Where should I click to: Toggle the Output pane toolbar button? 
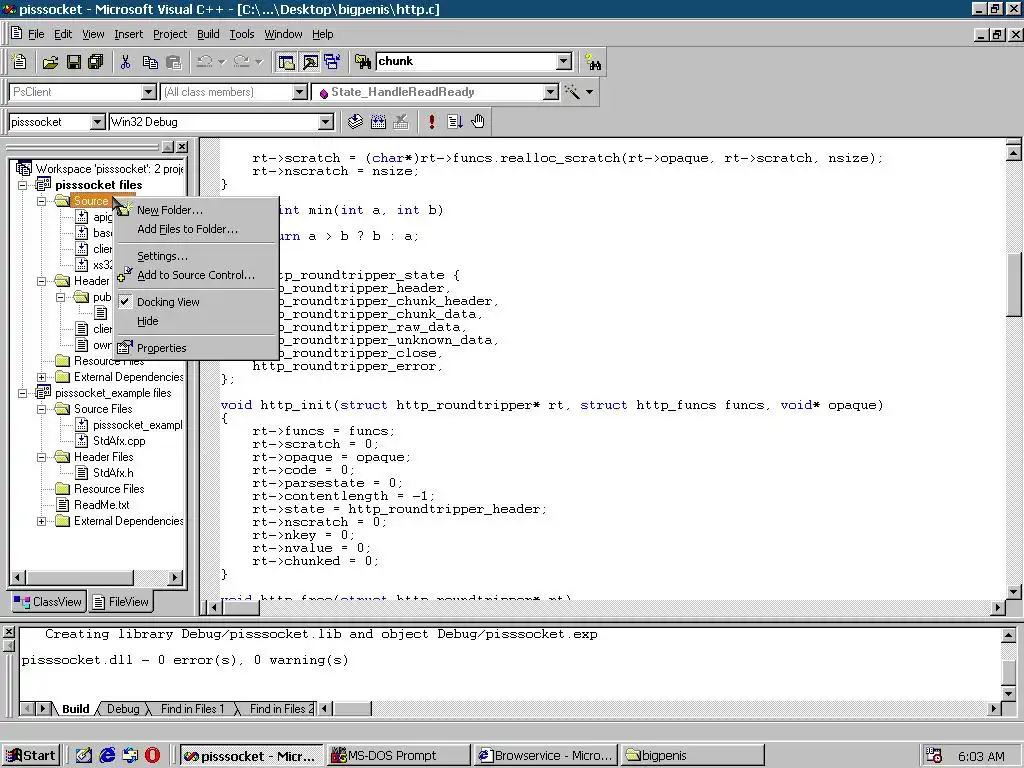click(x=310, y=62)
